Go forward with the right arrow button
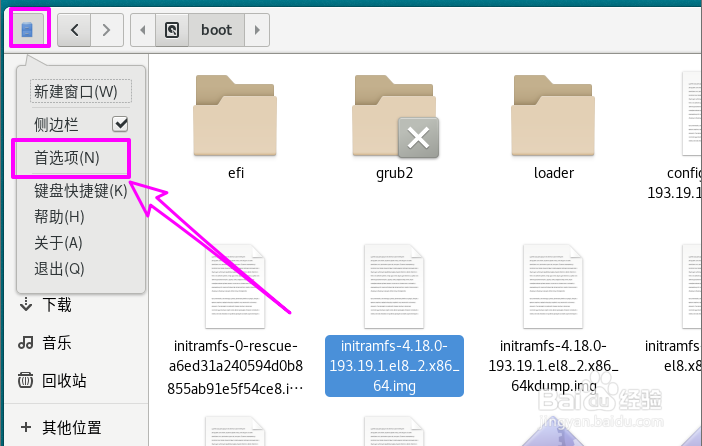The width and height of the screenshot is (702, 446). pyautogui.click(x=107, y=30)
